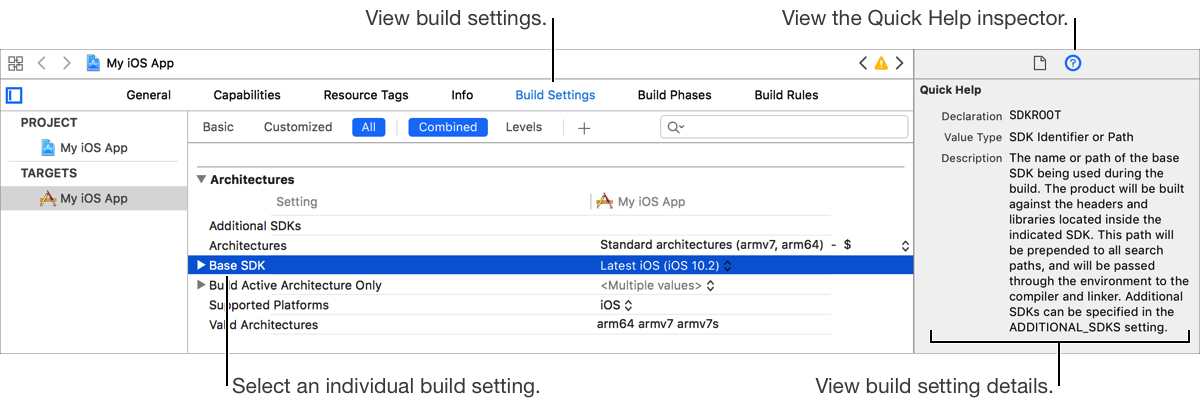Select My iOS App under PROJECT
Image resolution: width=1200 pixels, height=404 pixels.
[x=93, y=148]
